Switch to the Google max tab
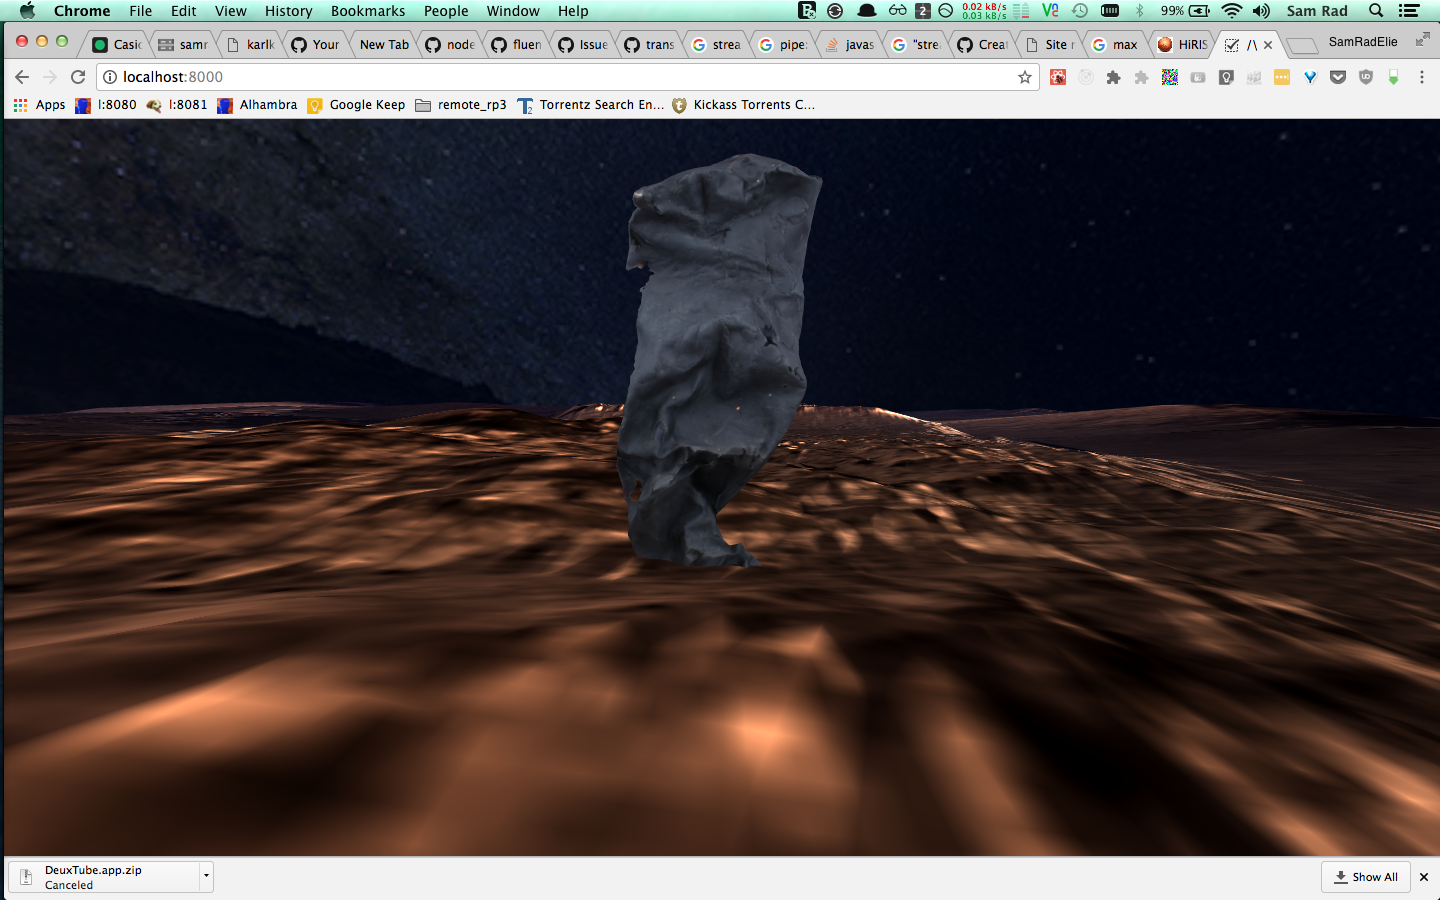The width and height of the screenshot is (1440, 900). pyautogui.click(x=1116, y=45)
